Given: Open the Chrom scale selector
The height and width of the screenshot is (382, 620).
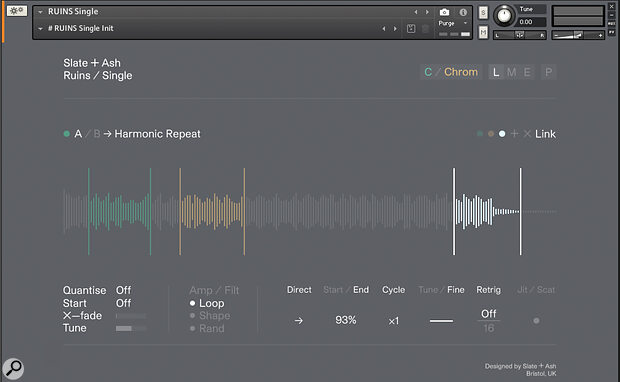Looking at the screenshot, I should point(461,72).
